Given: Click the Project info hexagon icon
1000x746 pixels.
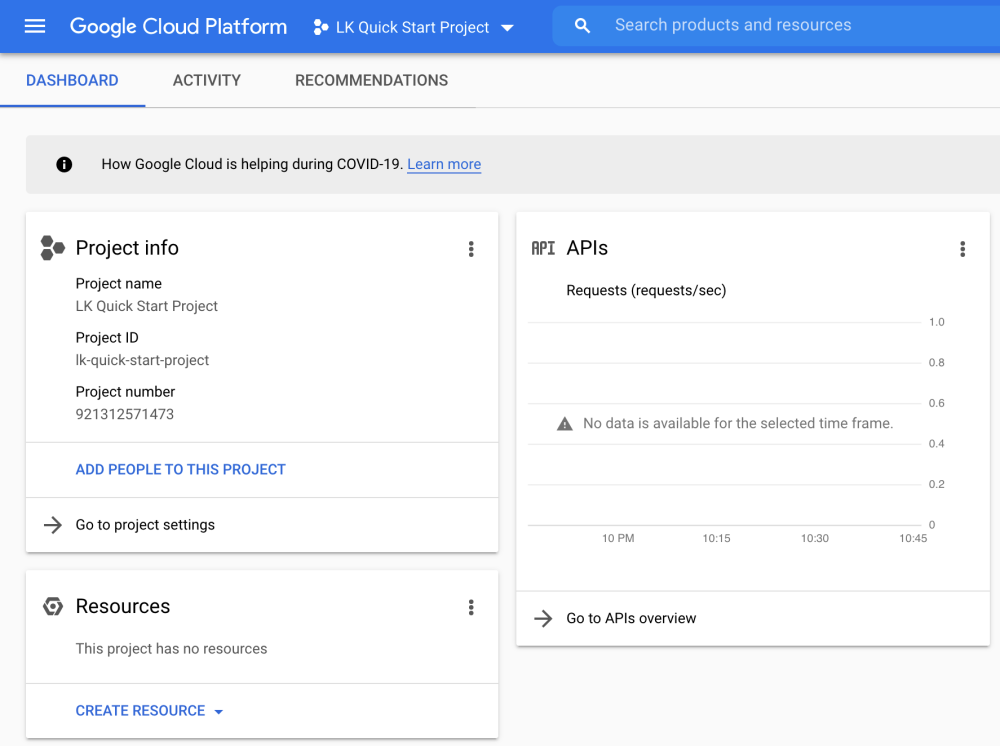Looking at the screenshot, I should click(52, 248).
